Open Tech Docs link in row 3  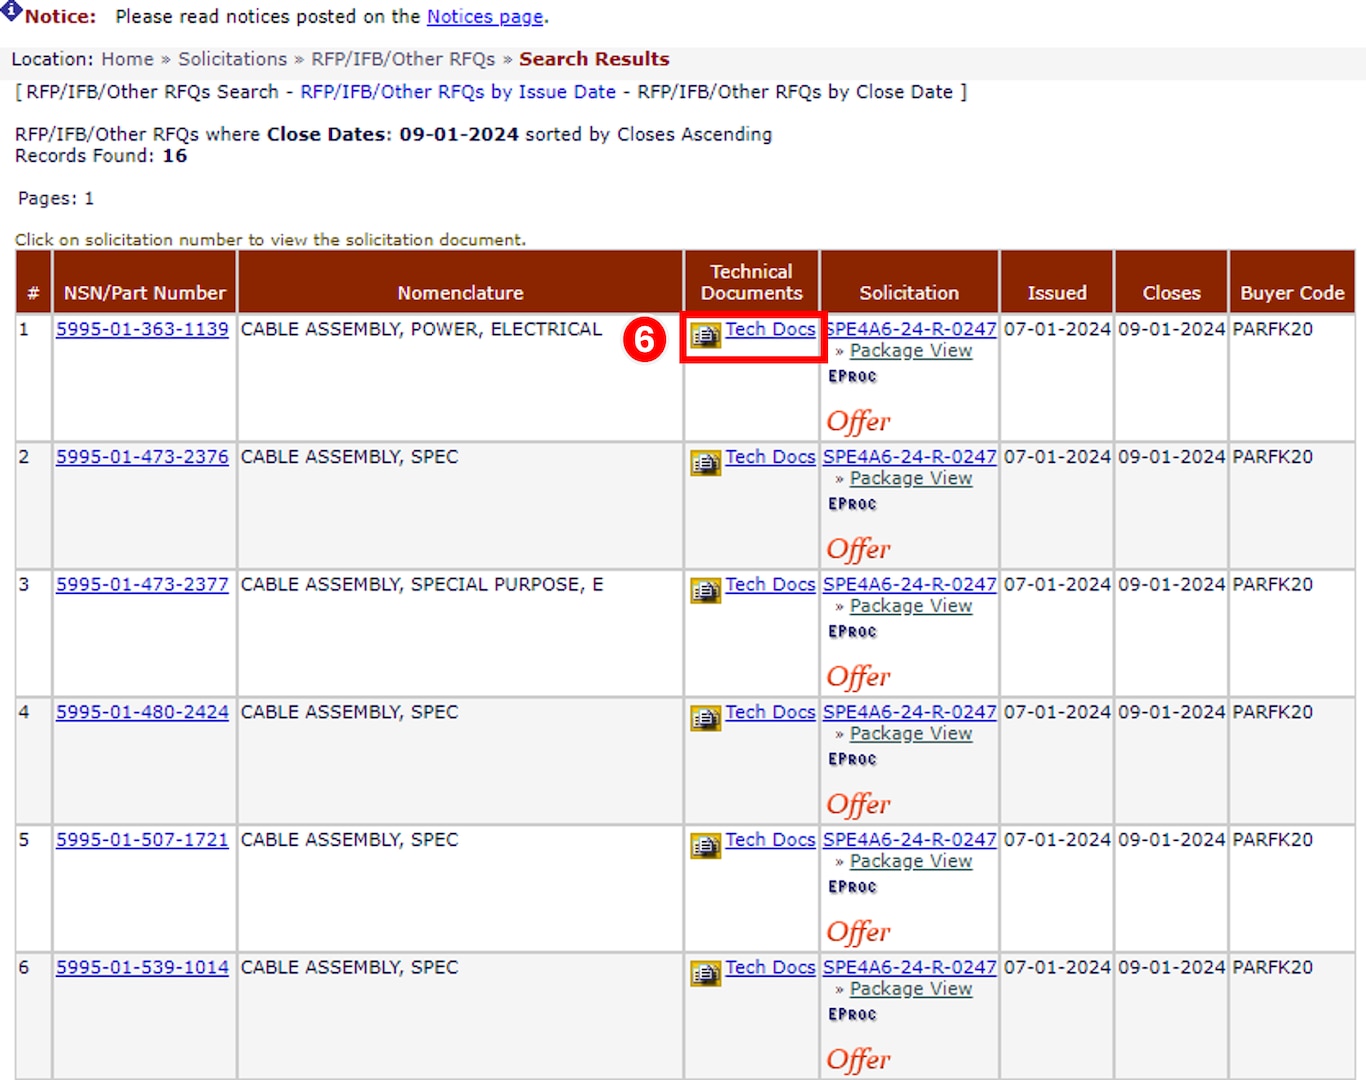click(770, 585)
